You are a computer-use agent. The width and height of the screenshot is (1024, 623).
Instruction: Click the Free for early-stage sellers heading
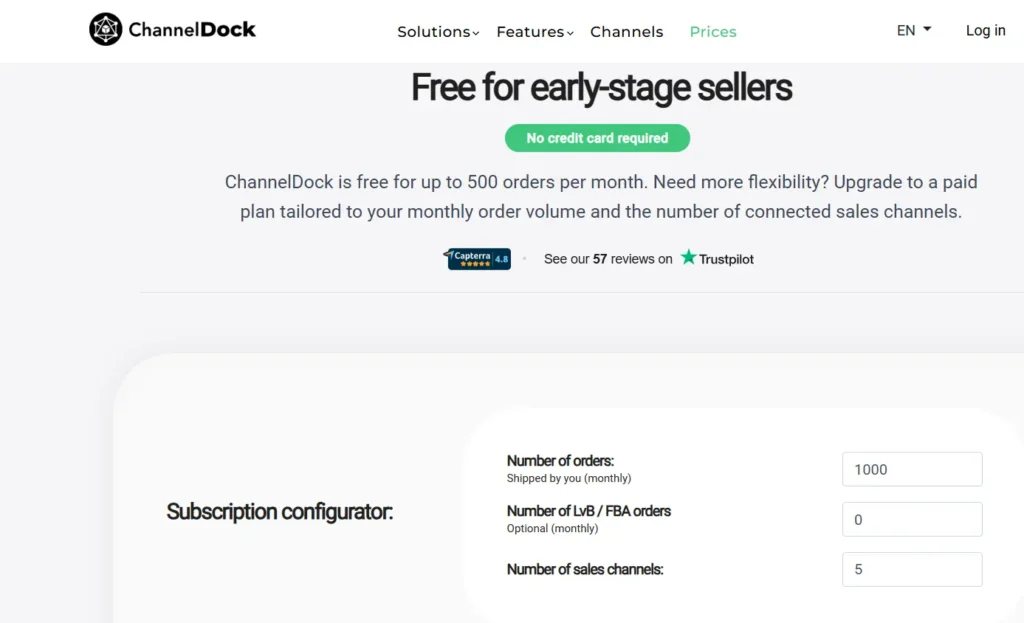(600, 88)
